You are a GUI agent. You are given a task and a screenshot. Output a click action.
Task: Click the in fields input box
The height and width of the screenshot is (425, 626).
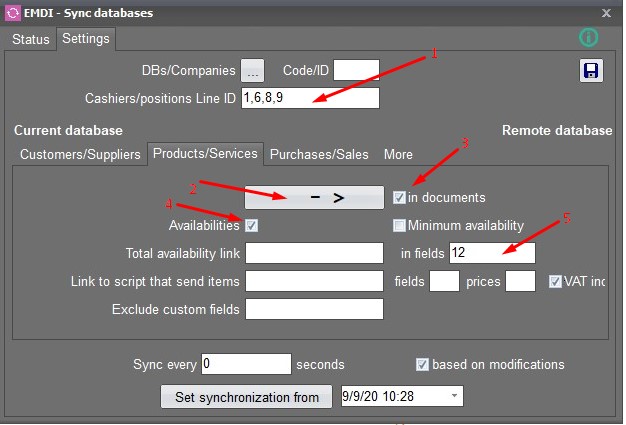(492, 253)
